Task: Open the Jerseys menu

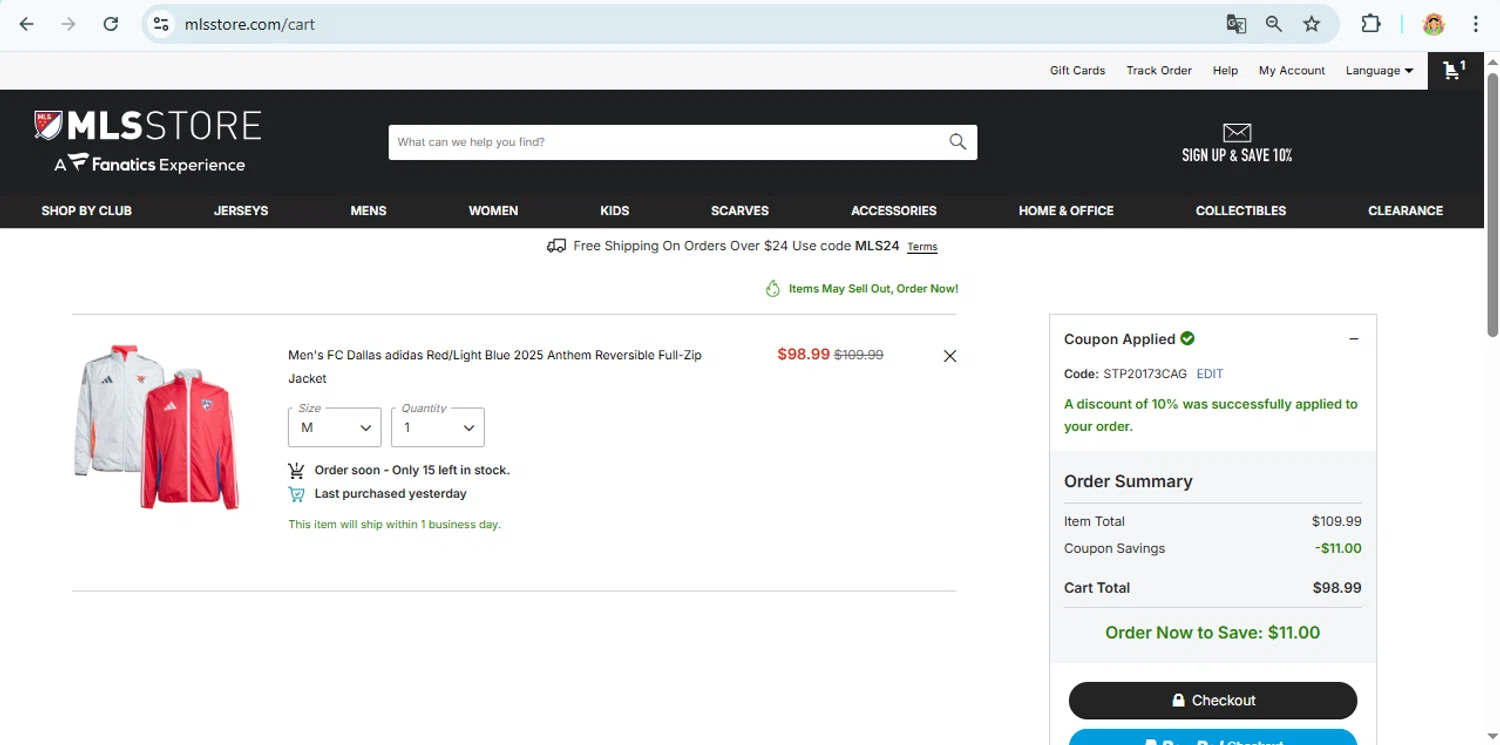Action: [x=241, y=210]
